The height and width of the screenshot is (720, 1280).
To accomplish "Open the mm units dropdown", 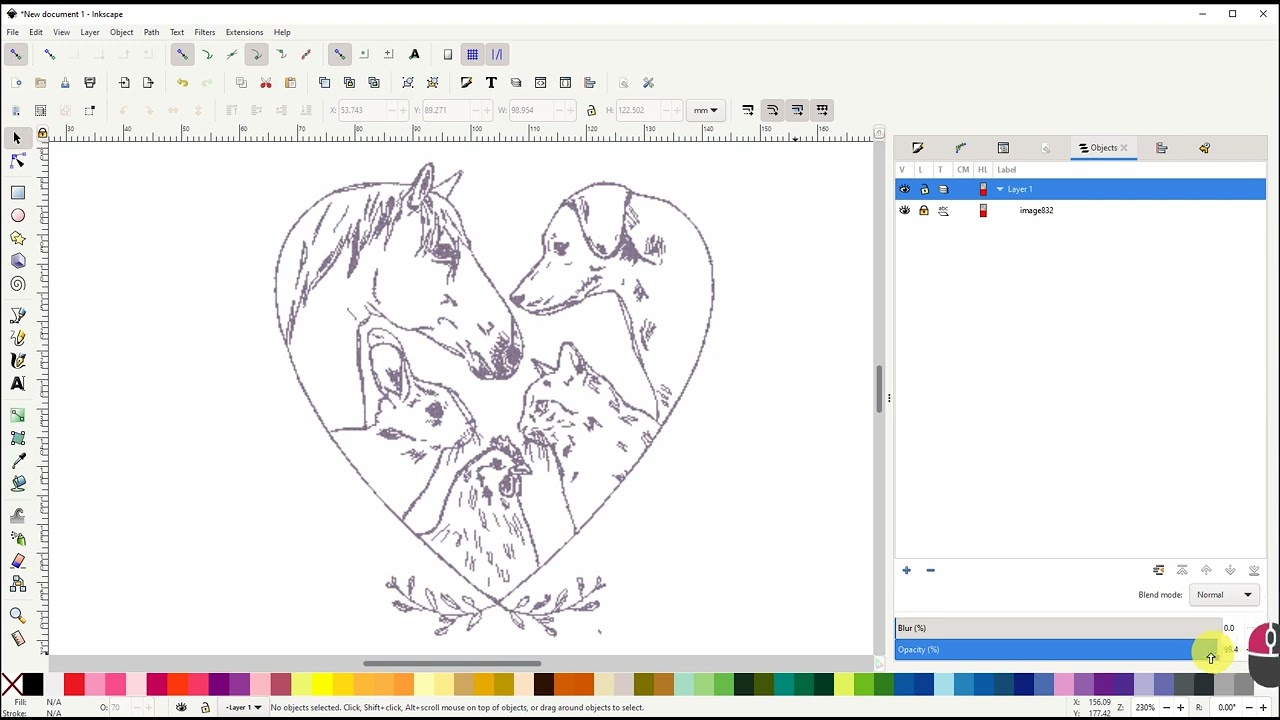I will pyautogui.click(x=706, y=110).
